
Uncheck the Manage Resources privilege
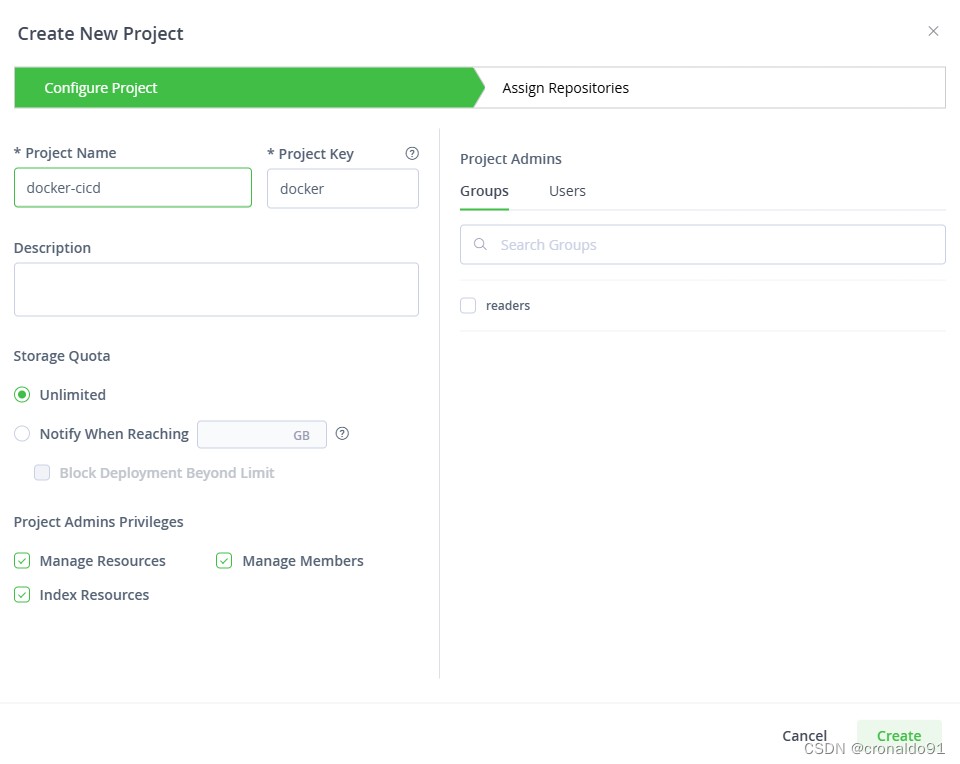22,561
